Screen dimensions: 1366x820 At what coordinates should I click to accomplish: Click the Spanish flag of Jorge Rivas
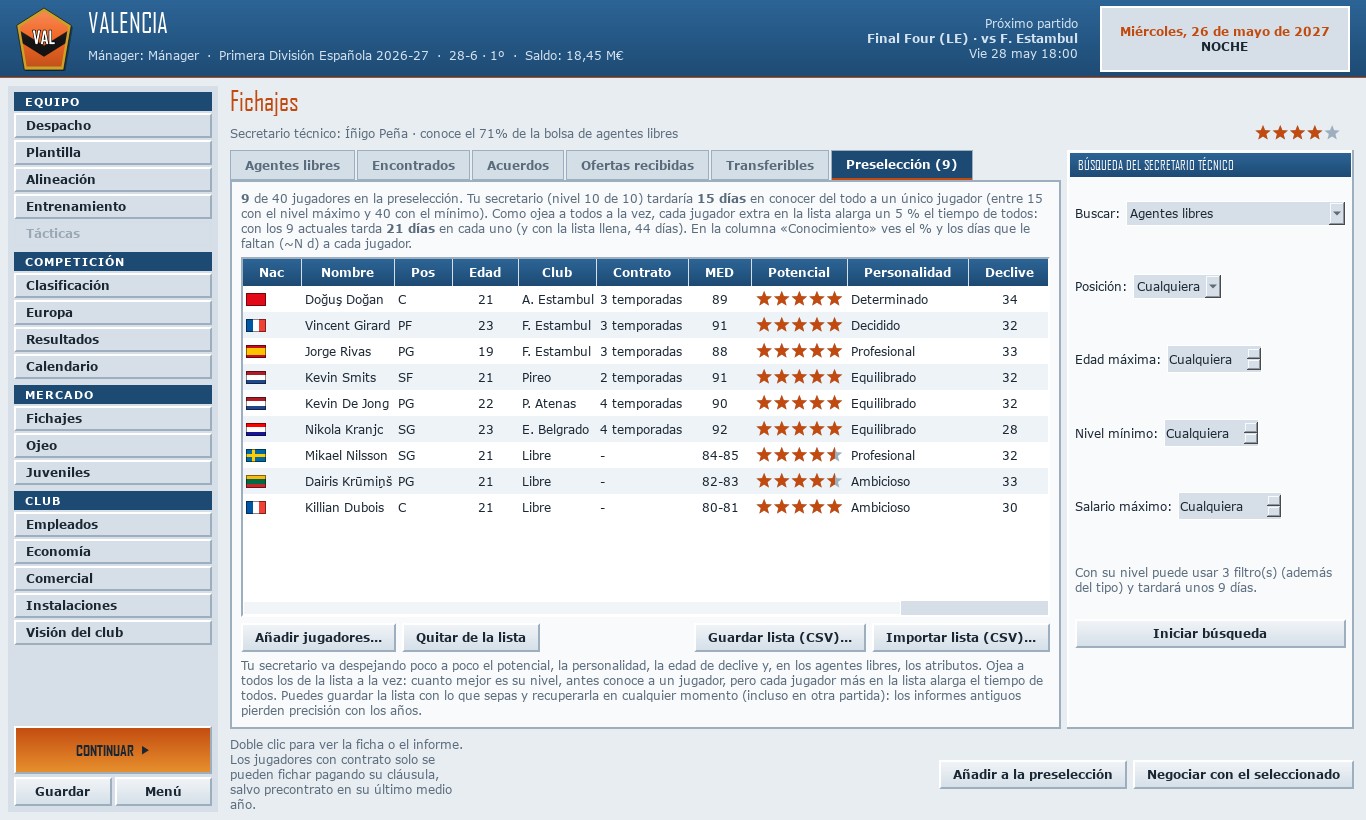tap(256, 351)
